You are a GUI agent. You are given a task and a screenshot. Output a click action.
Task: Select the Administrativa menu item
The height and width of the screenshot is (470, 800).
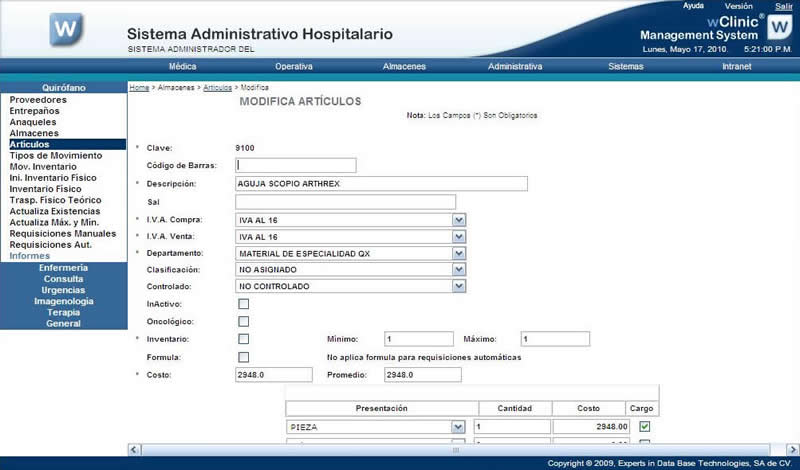click(x=515, y=67)
